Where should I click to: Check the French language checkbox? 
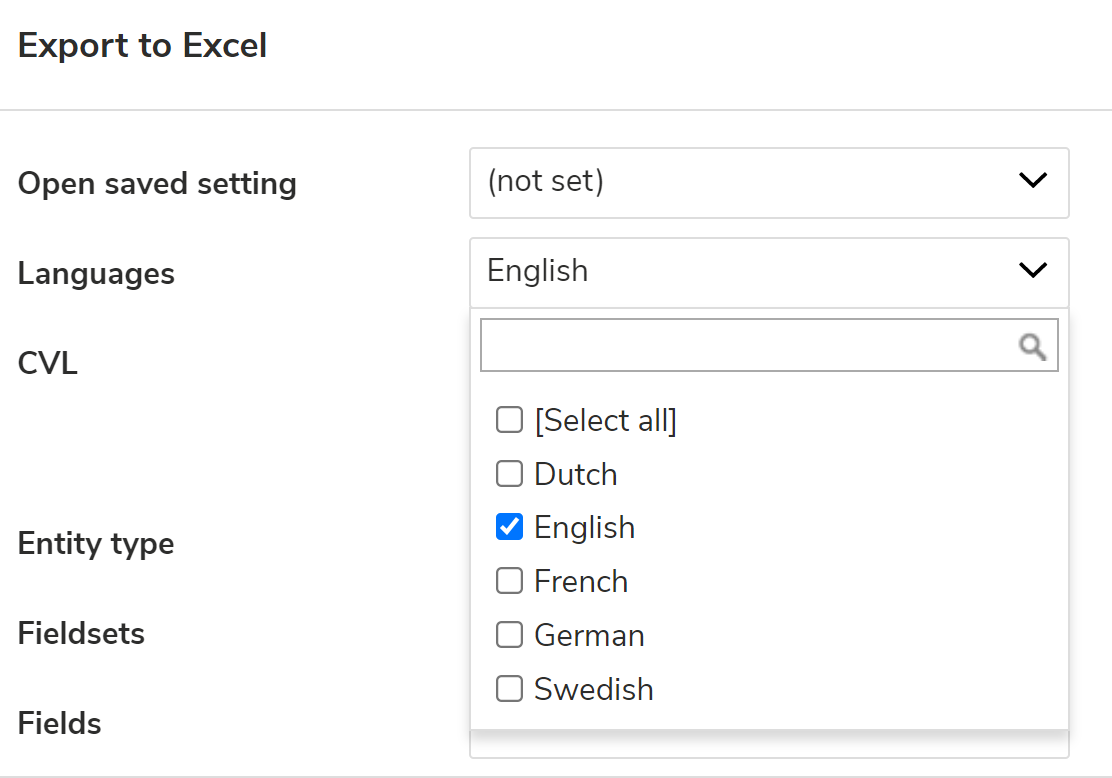pos(509,581)
